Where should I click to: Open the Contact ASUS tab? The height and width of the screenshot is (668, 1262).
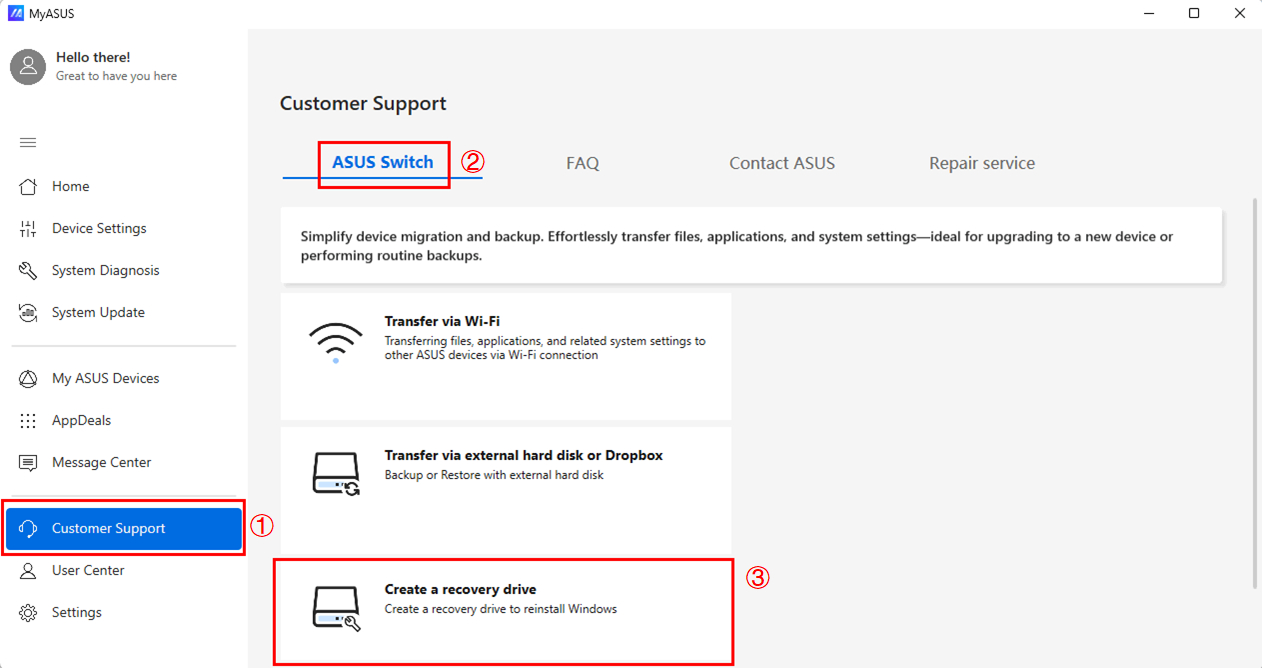[x=781, y=163]
